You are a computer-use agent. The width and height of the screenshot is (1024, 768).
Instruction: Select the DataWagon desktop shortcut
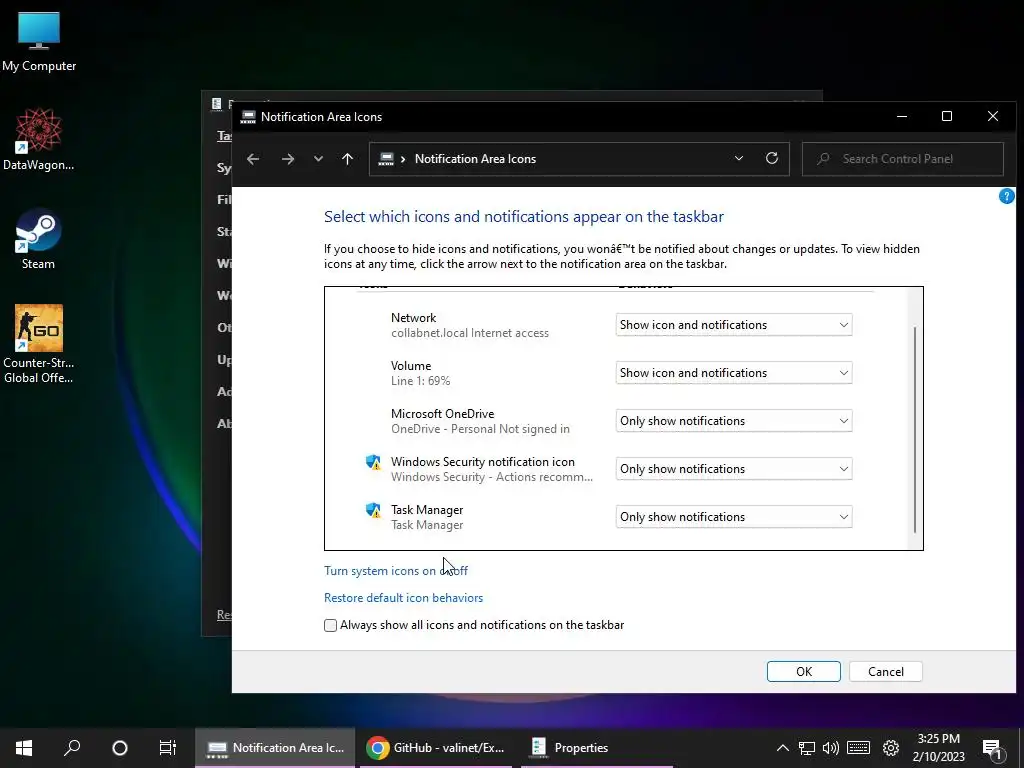39,140
